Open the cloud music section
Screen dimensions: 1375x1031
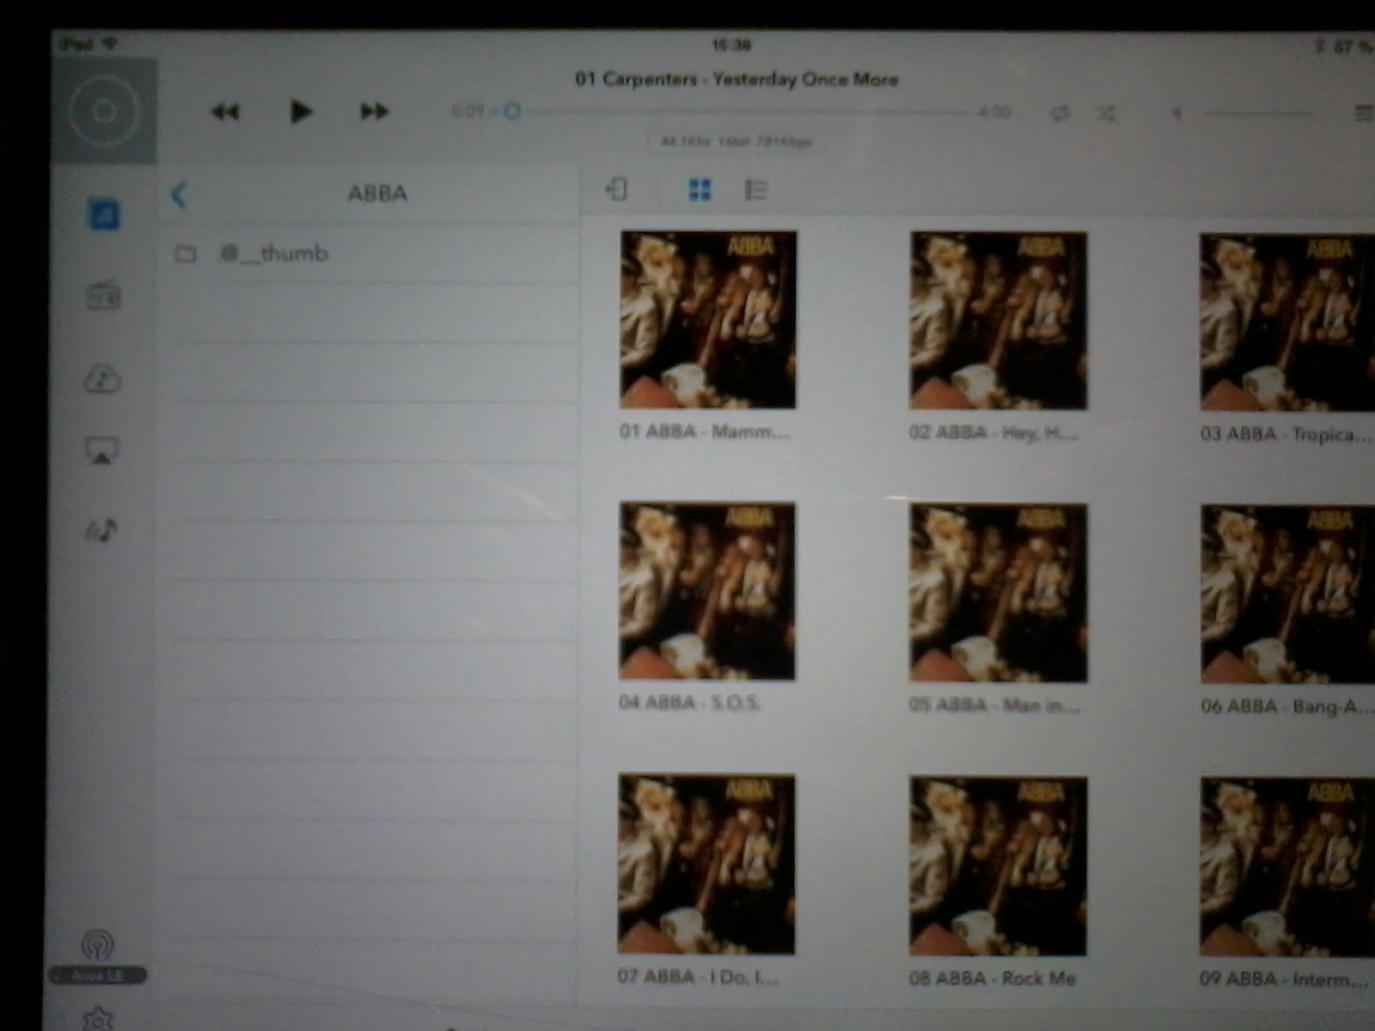coord(102,379)
